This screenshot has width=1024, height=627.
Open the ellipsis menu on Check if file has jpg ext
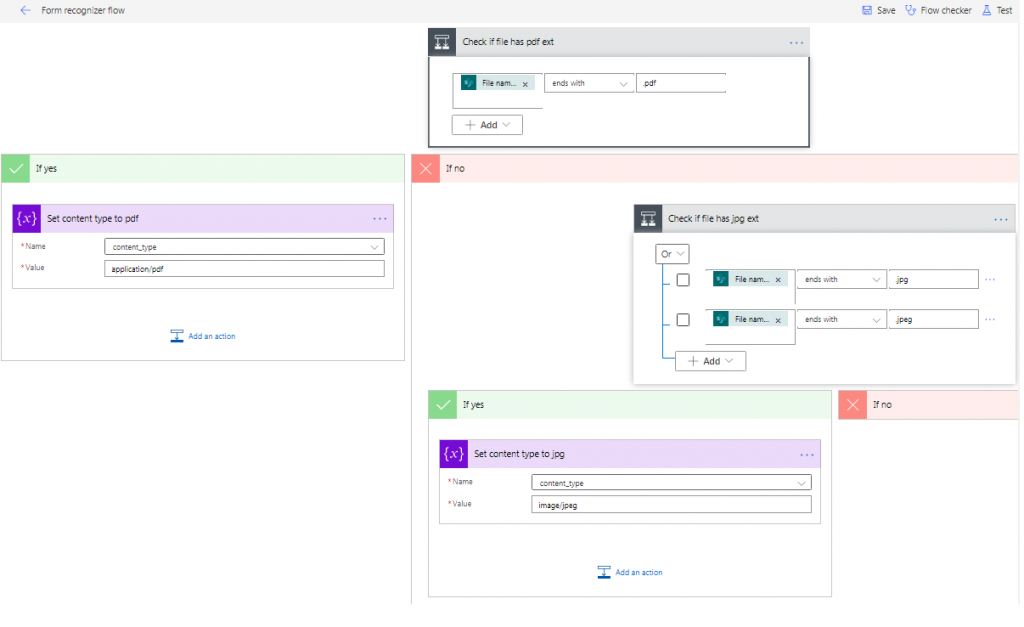[x=1000, y=217]
